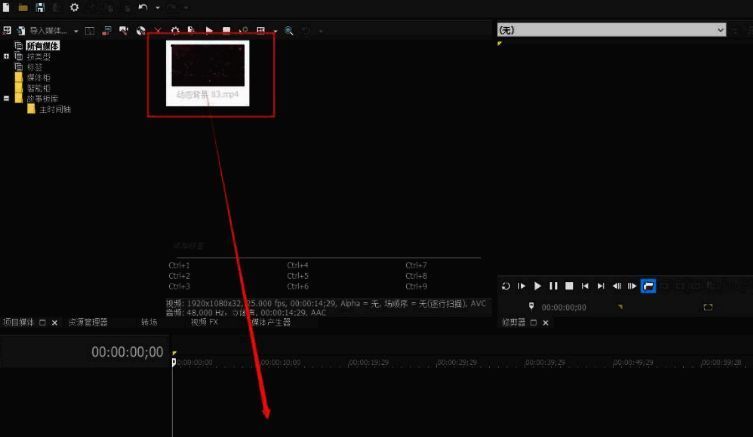Open media properties gear icon in media toolbar

175,31
